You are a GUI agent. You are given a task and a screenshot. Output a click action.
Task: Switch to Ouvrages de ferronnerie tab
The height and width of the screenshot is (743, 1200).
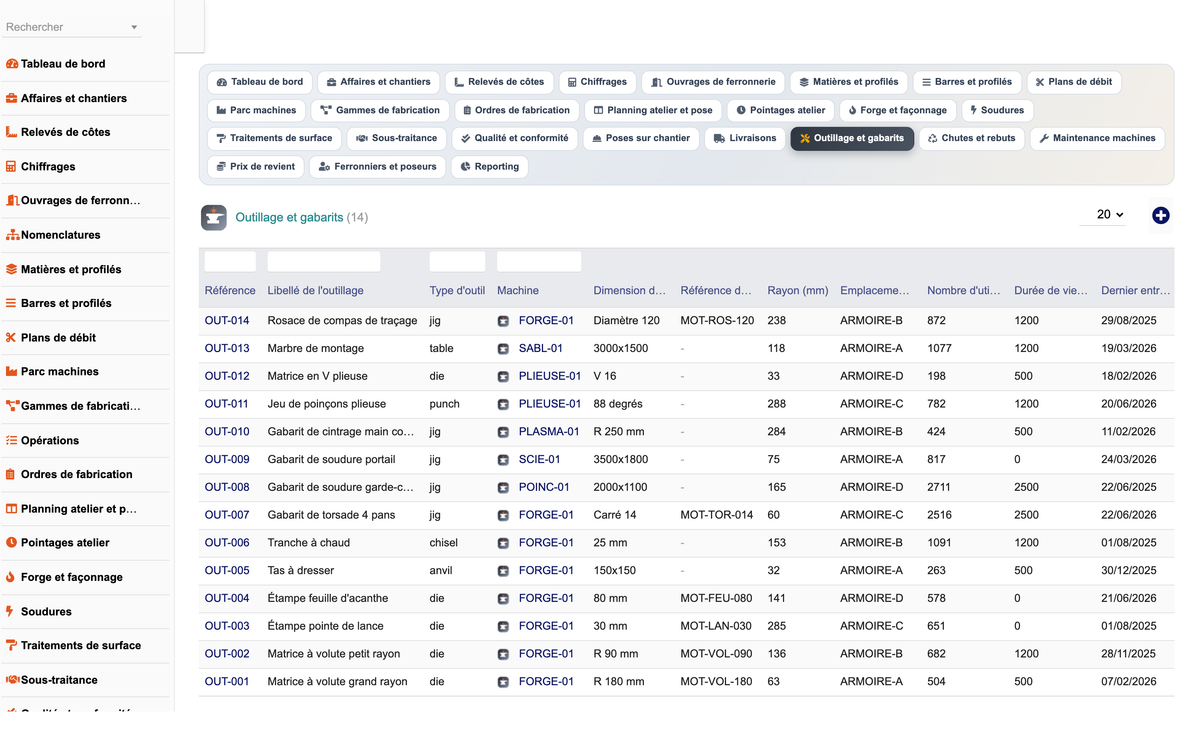point(713,82)
